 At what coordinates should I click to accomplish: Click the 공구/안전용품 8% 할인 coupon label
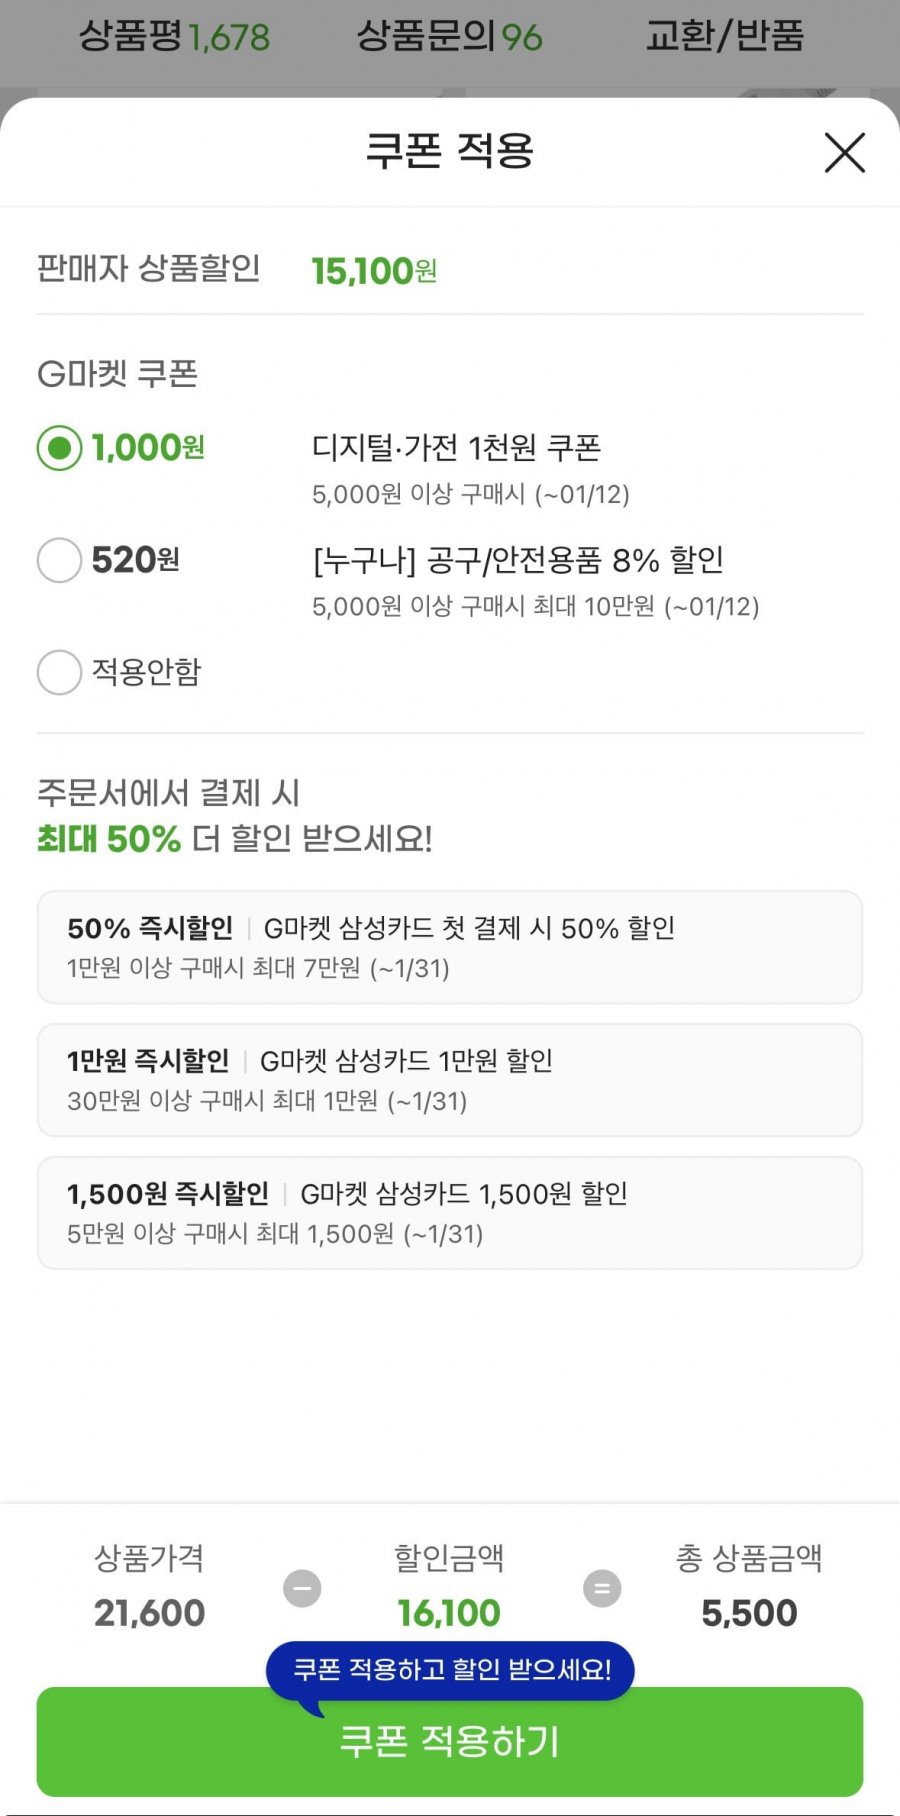(518, 560)
